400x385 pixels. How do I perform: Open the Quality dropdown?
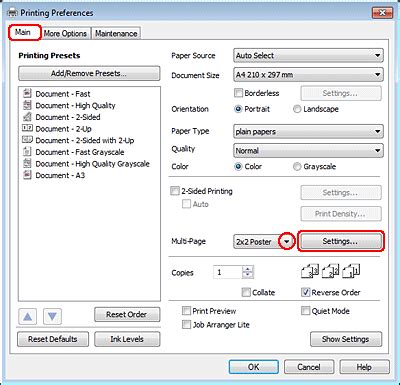(x=308, y=150)
